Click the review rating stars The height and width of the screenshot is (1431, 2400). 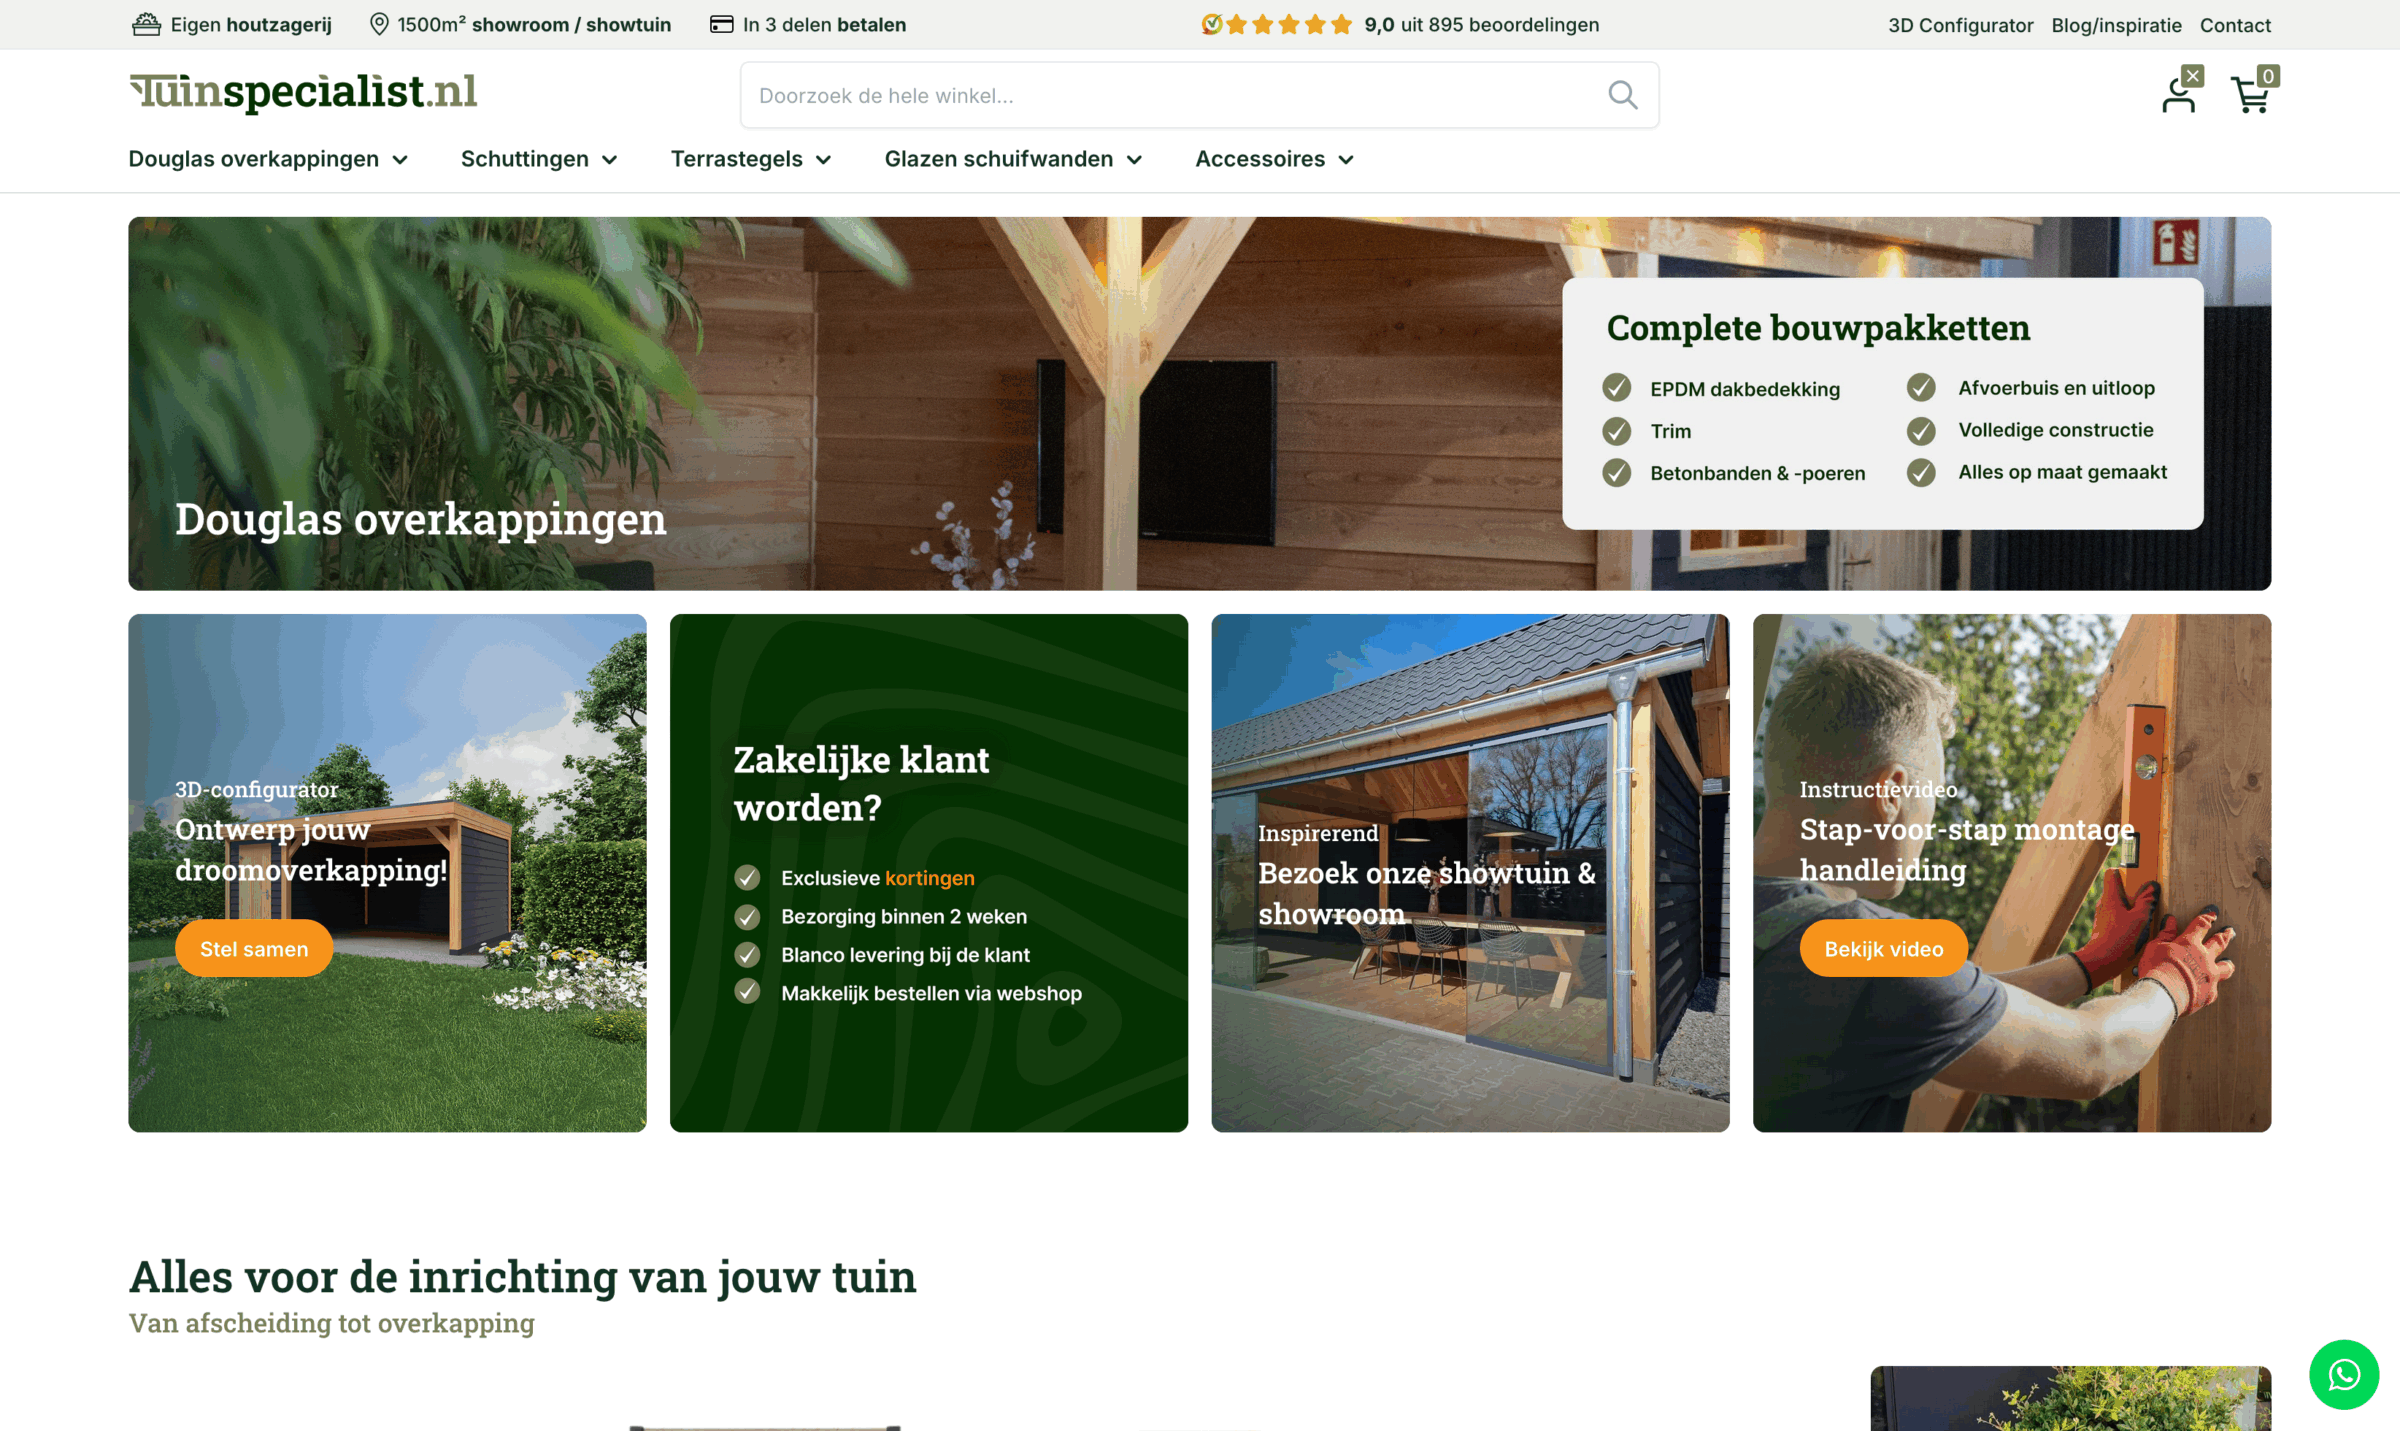click(1288, 24)
